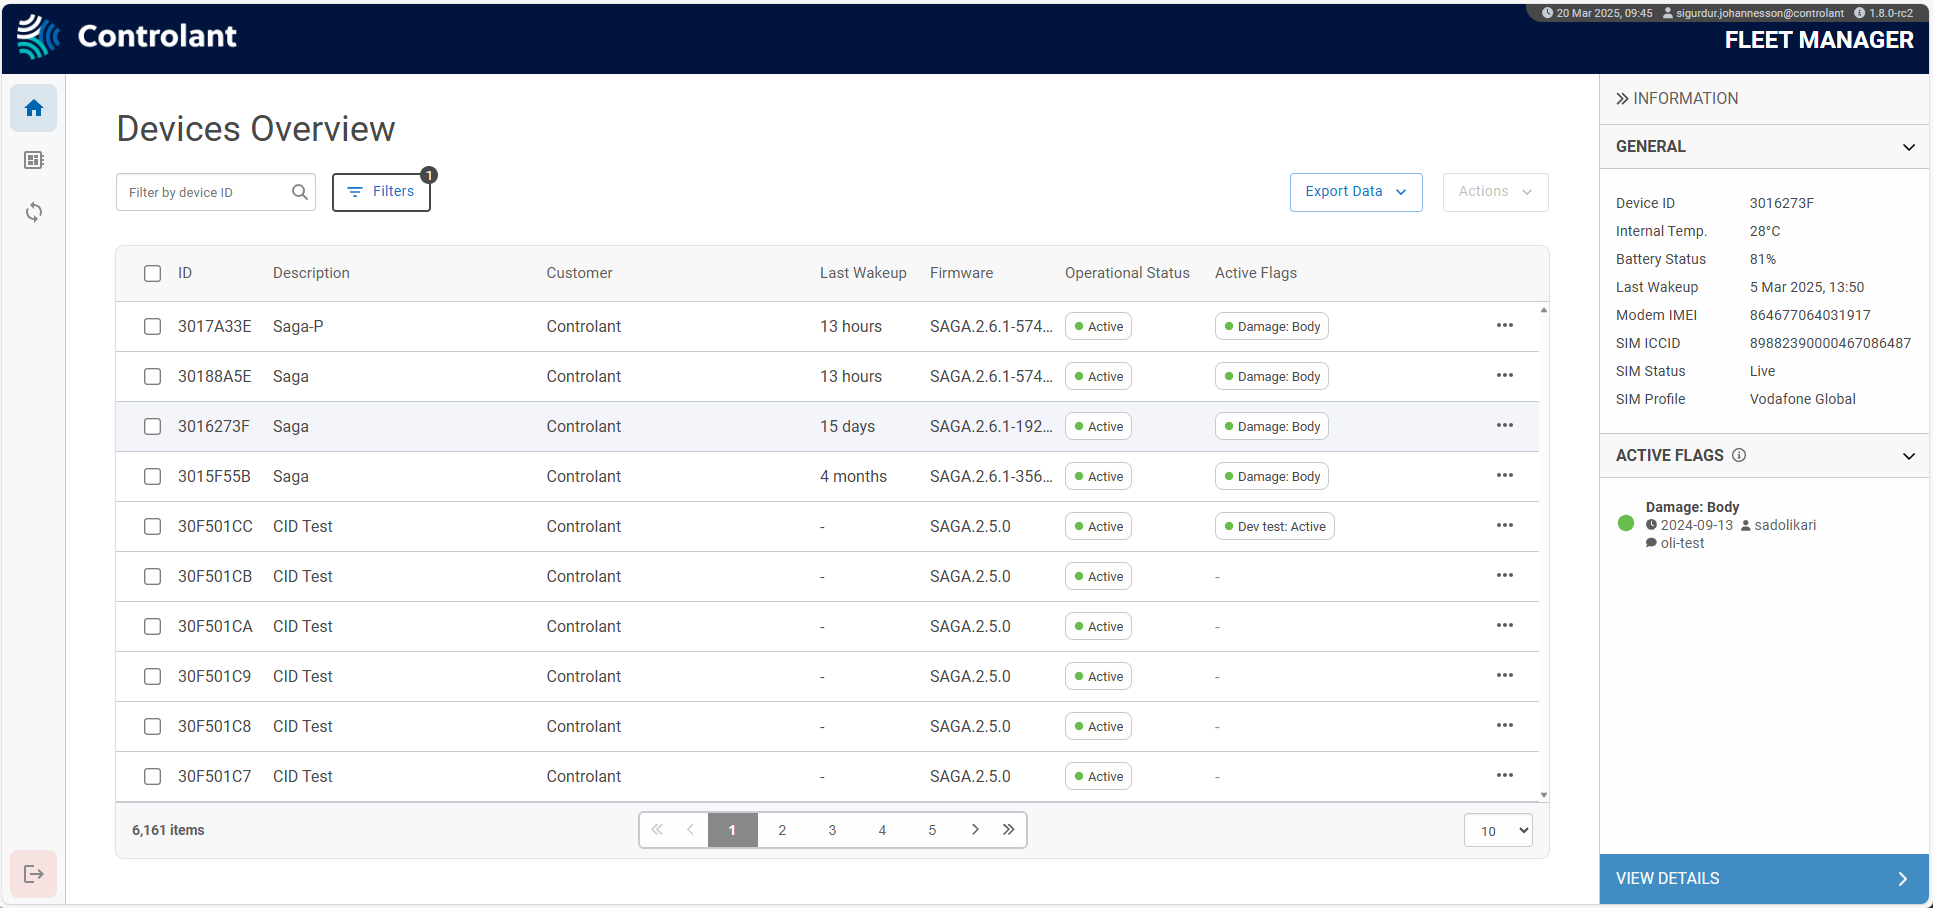Viewport: 1933px width, 908px height.
Task: Go to previous page arrow
Action: (690, 830)
